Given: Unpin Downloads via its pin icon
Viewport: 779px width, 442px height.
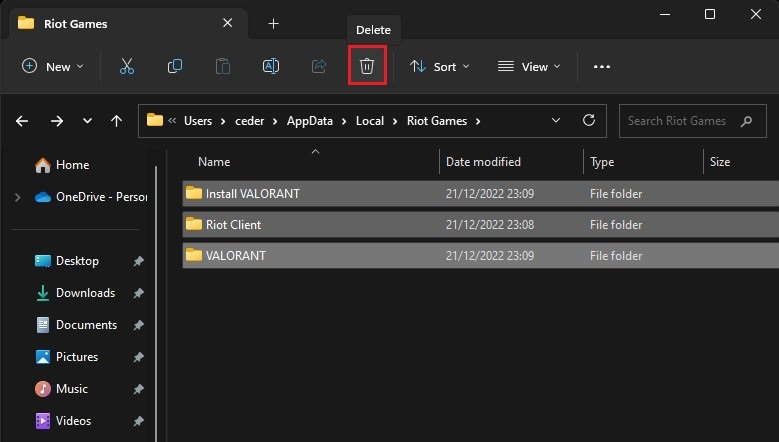Looking at the screenshot, I should pos(138,293).
